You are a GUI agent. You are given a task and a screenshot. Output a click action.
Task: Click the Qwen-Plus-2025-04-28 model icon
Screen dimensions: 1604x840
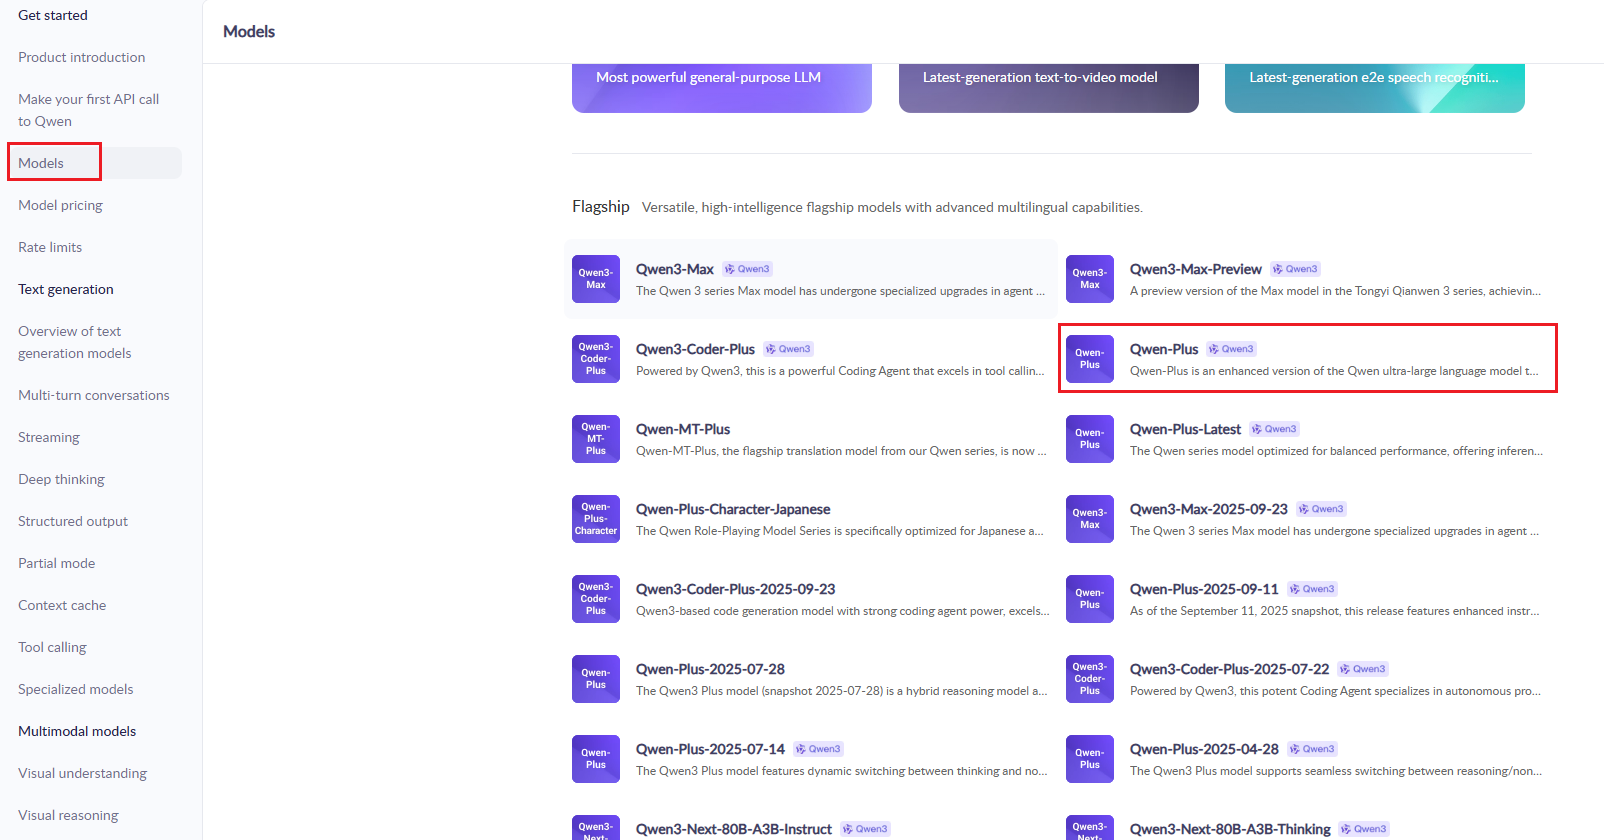tap(1090, 759)
